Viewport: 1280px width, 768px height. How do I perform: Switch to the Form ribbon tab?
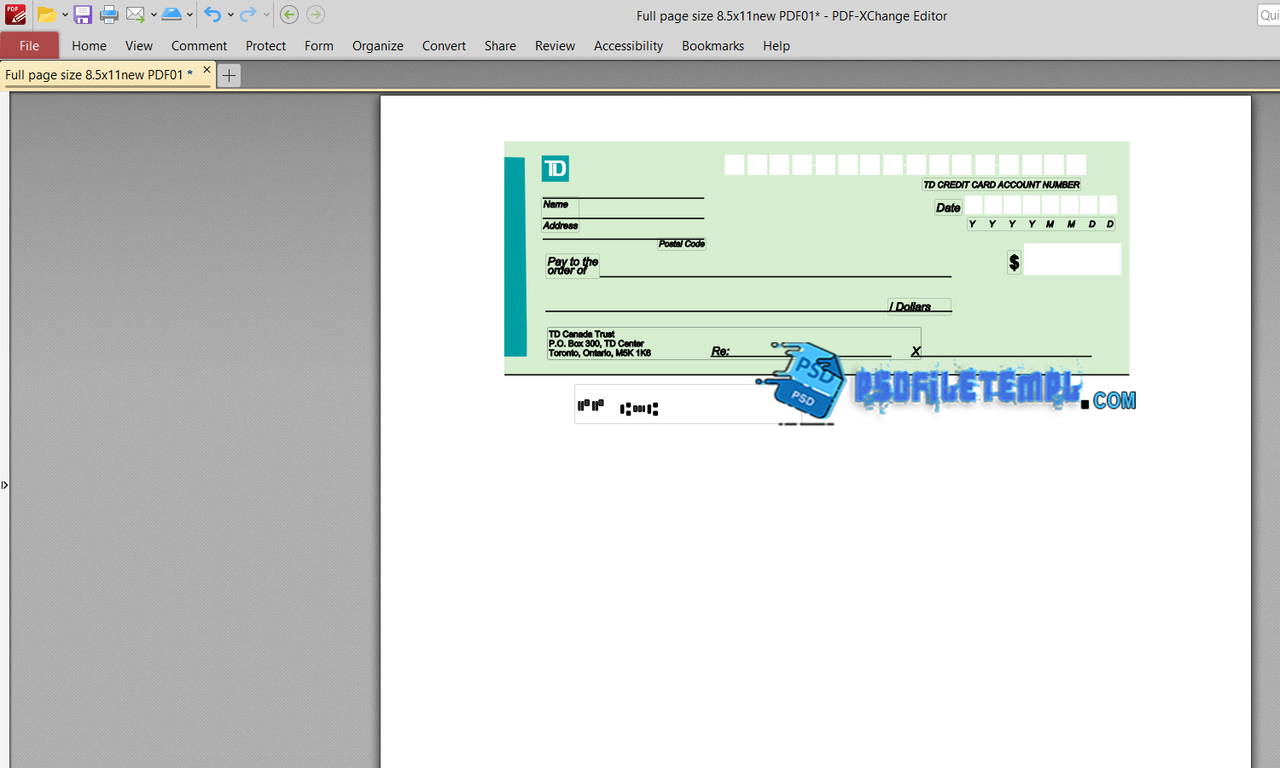pos(319,45)
